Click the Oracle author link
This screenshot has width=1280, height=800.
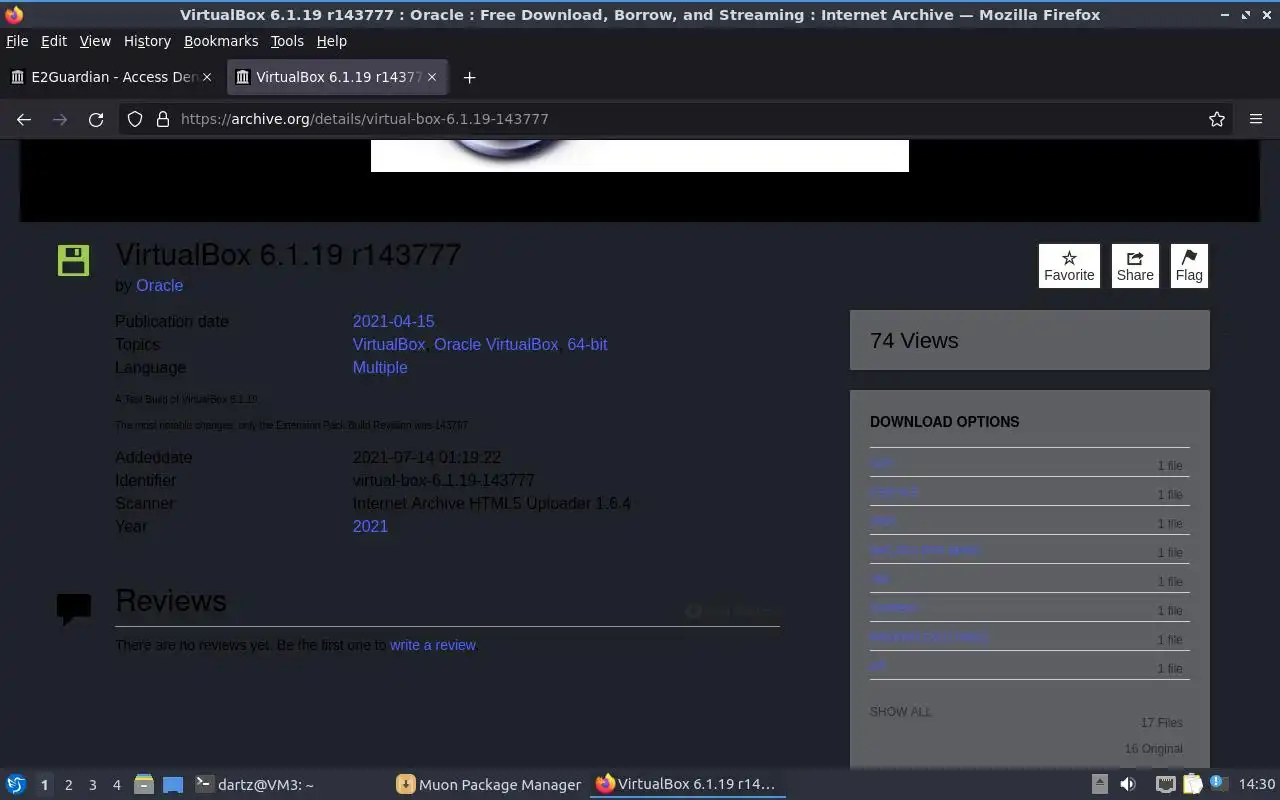click(x=160, y=285)
